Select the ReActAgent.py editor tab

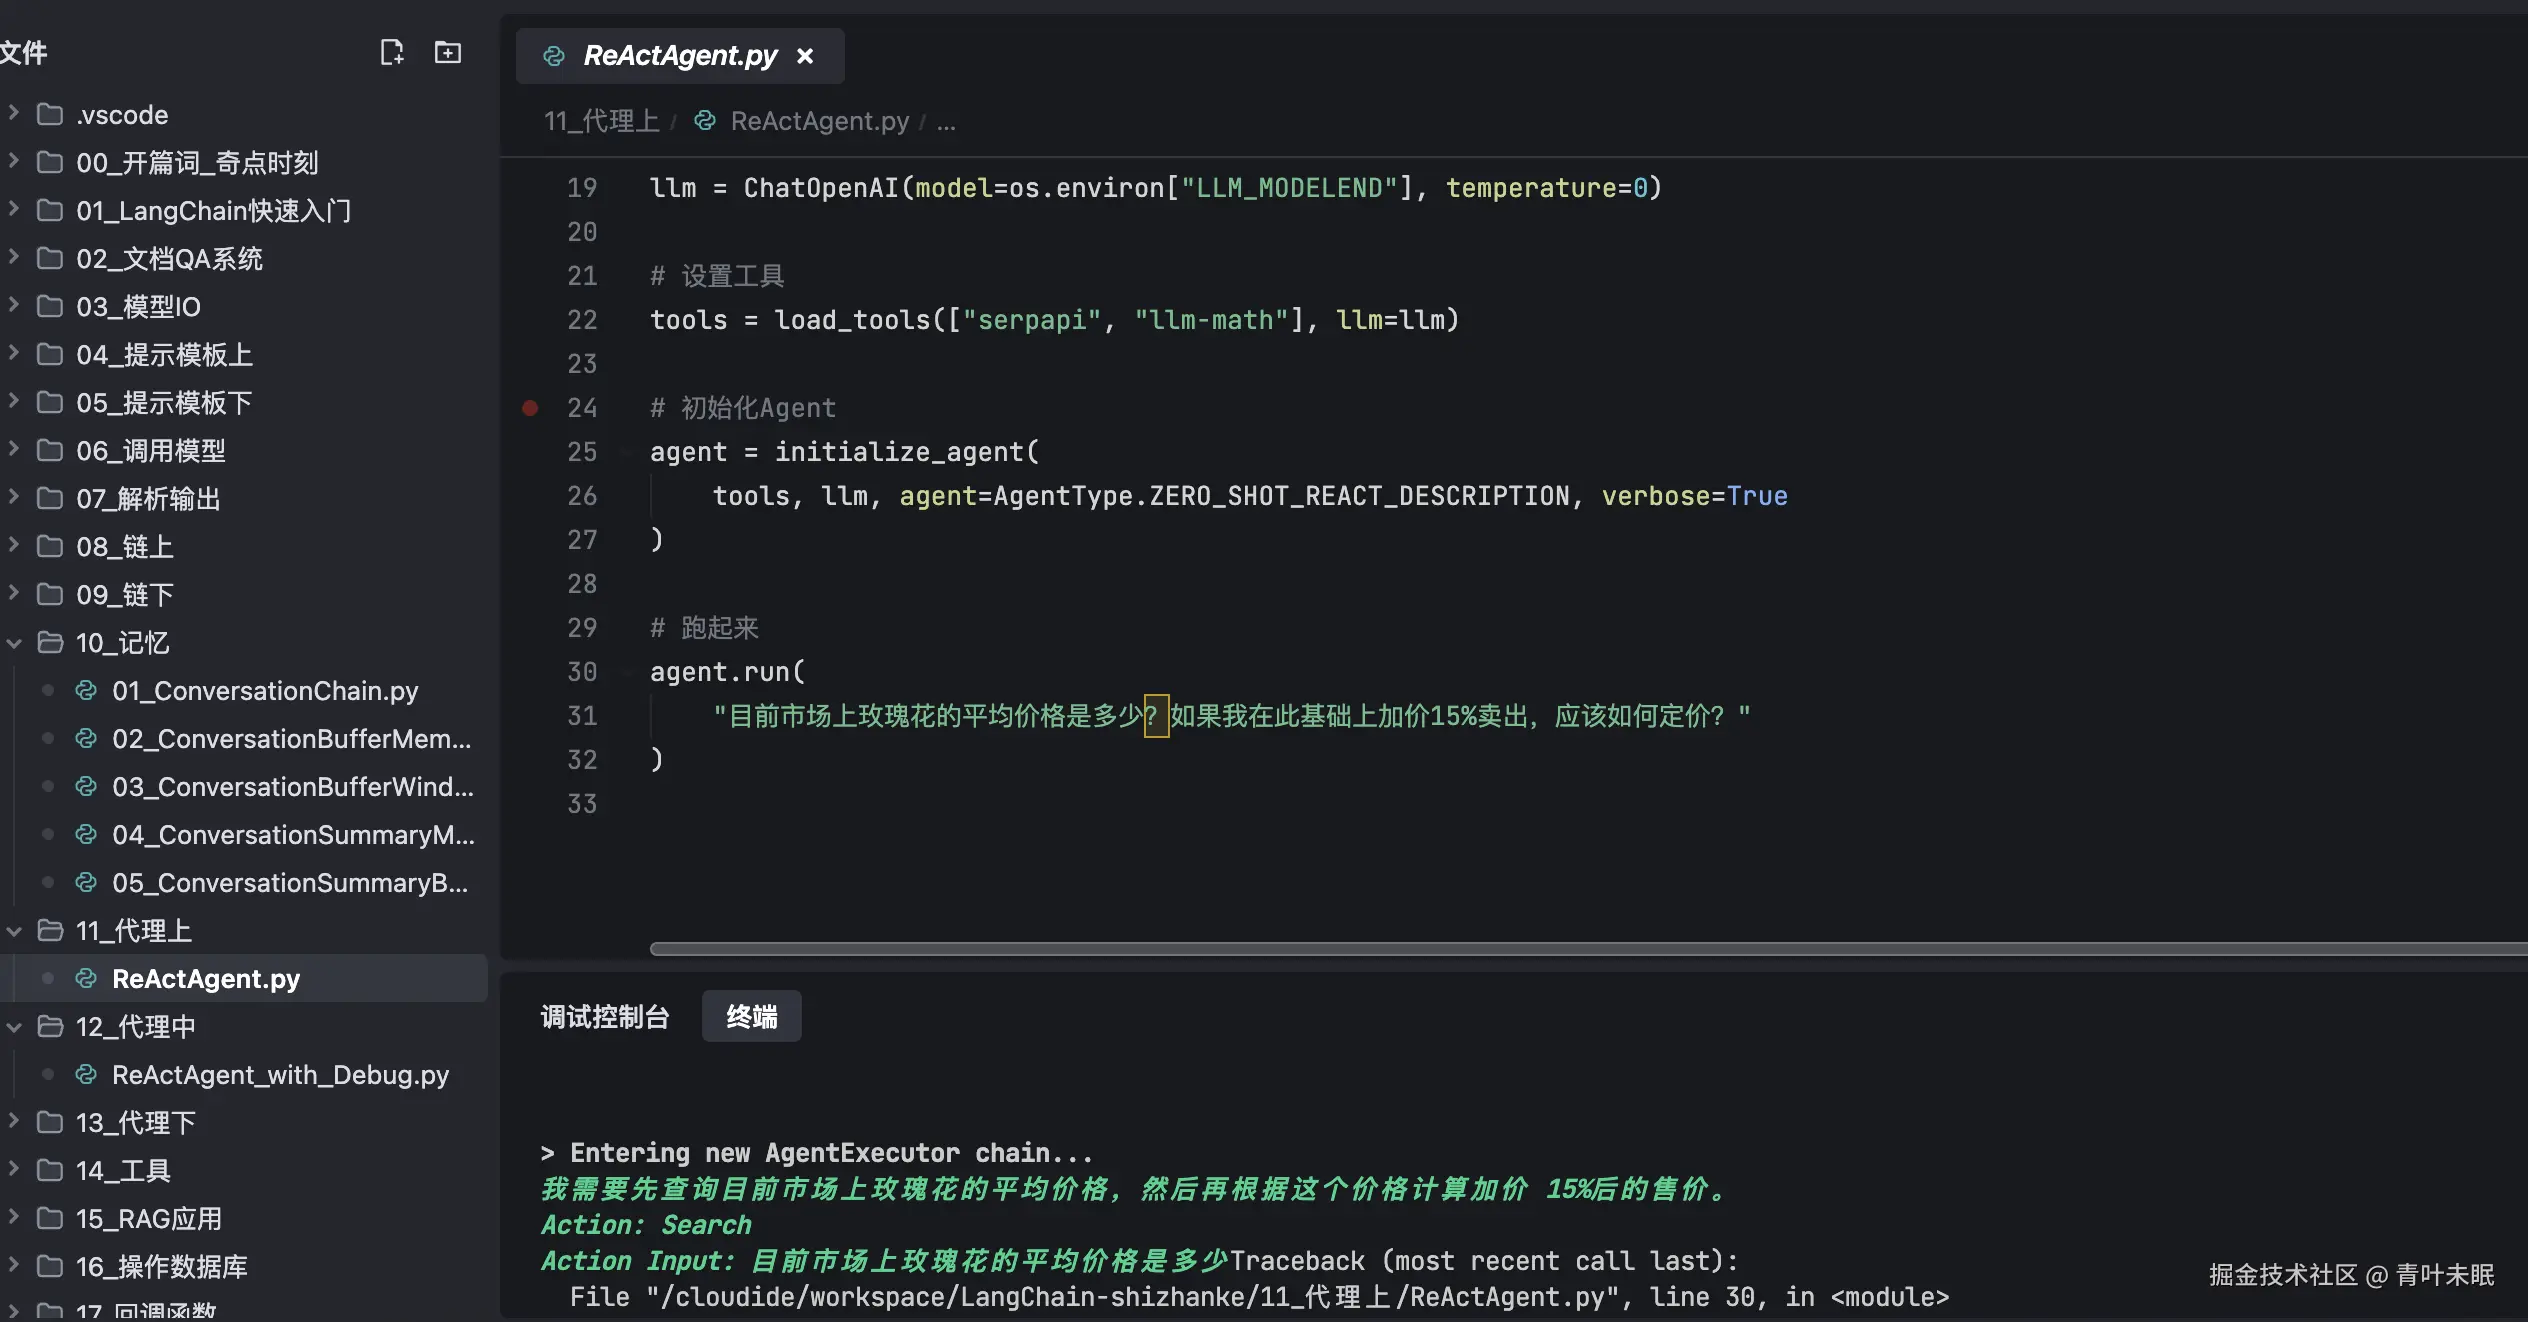678,55
